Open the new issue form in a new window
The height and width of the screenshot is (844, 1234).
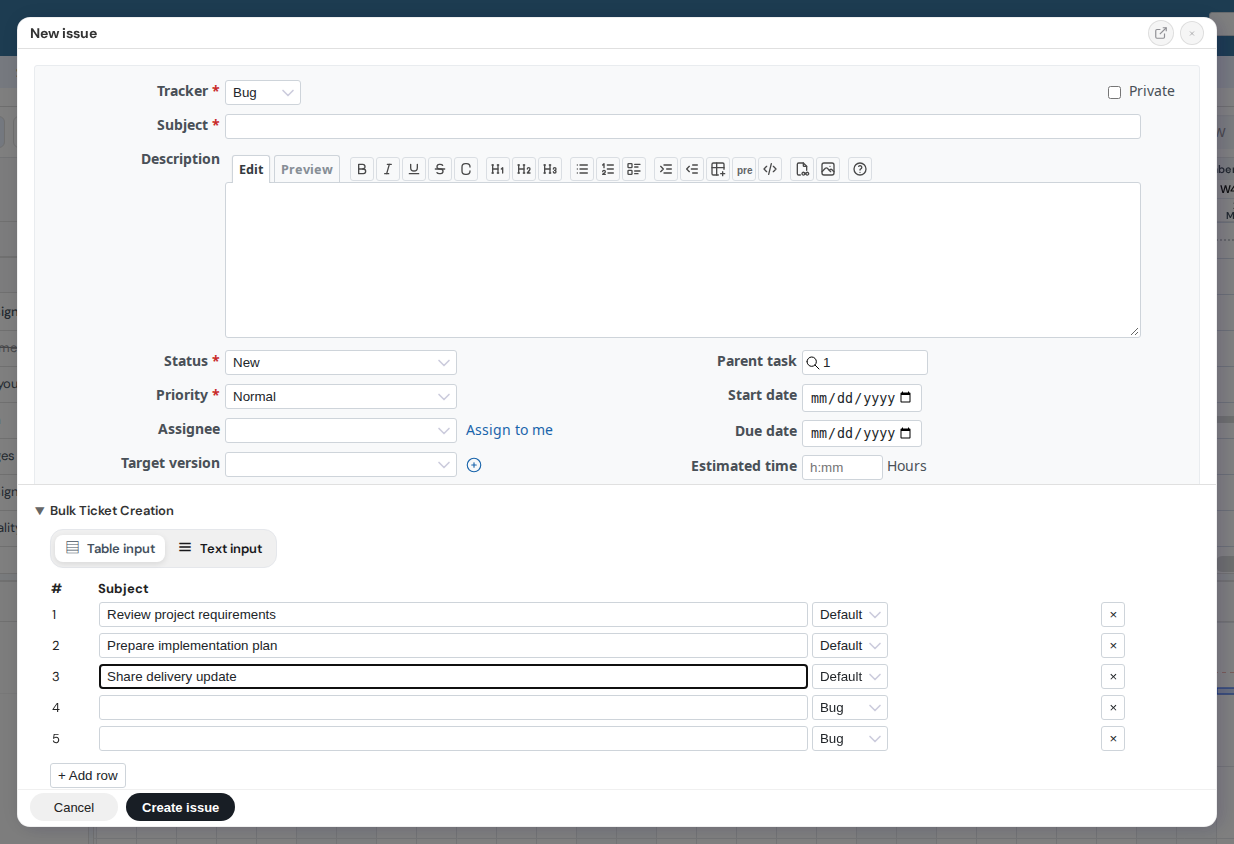point(1161,33)
